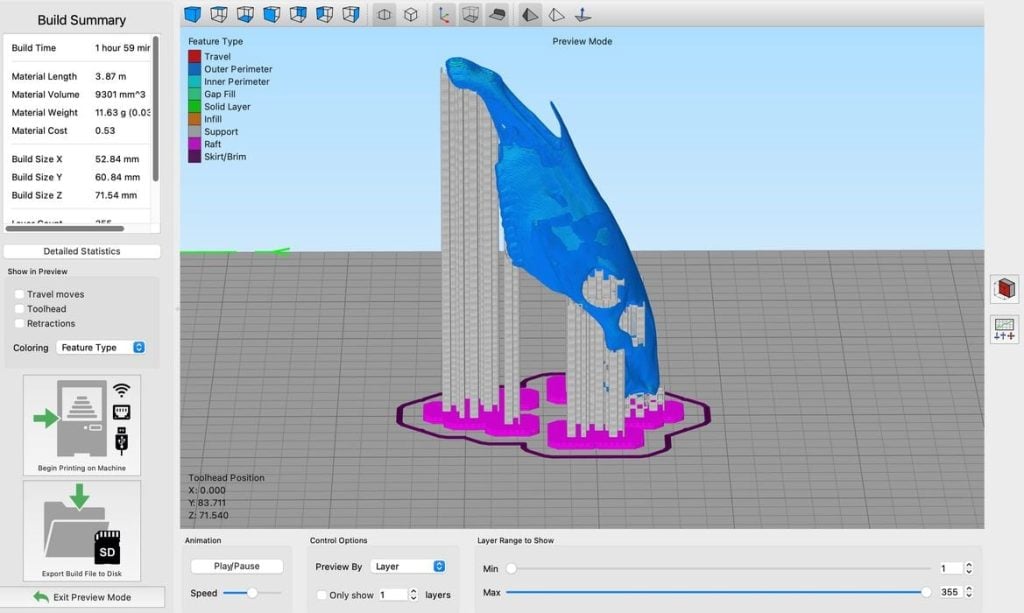Toggle the surface normals arrow icon
Image resolution: width=1024 pixels, height=613 pixels.
click(583, 14)
